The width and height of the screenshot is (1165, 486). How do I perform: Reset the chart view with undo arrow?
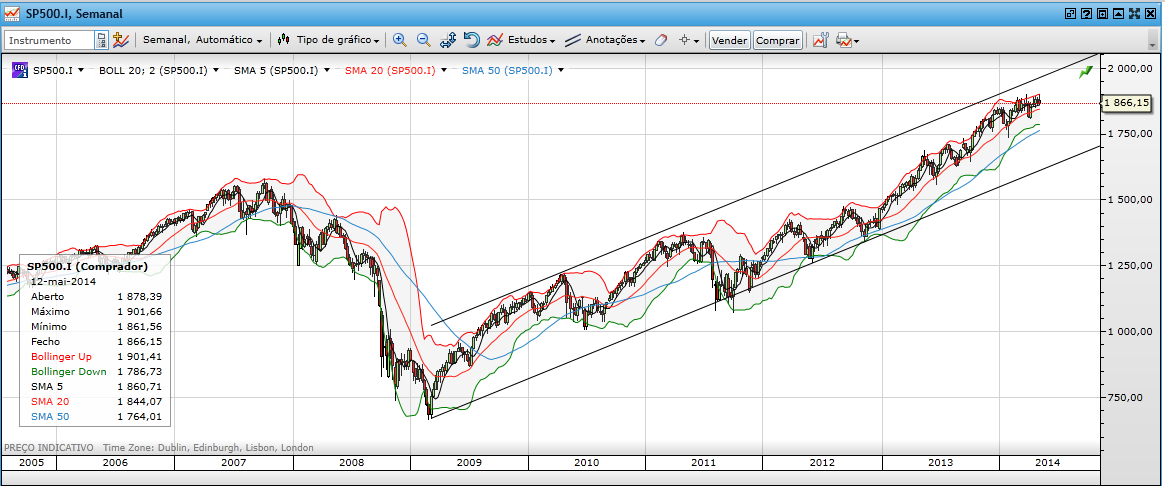tap(471, 40)
